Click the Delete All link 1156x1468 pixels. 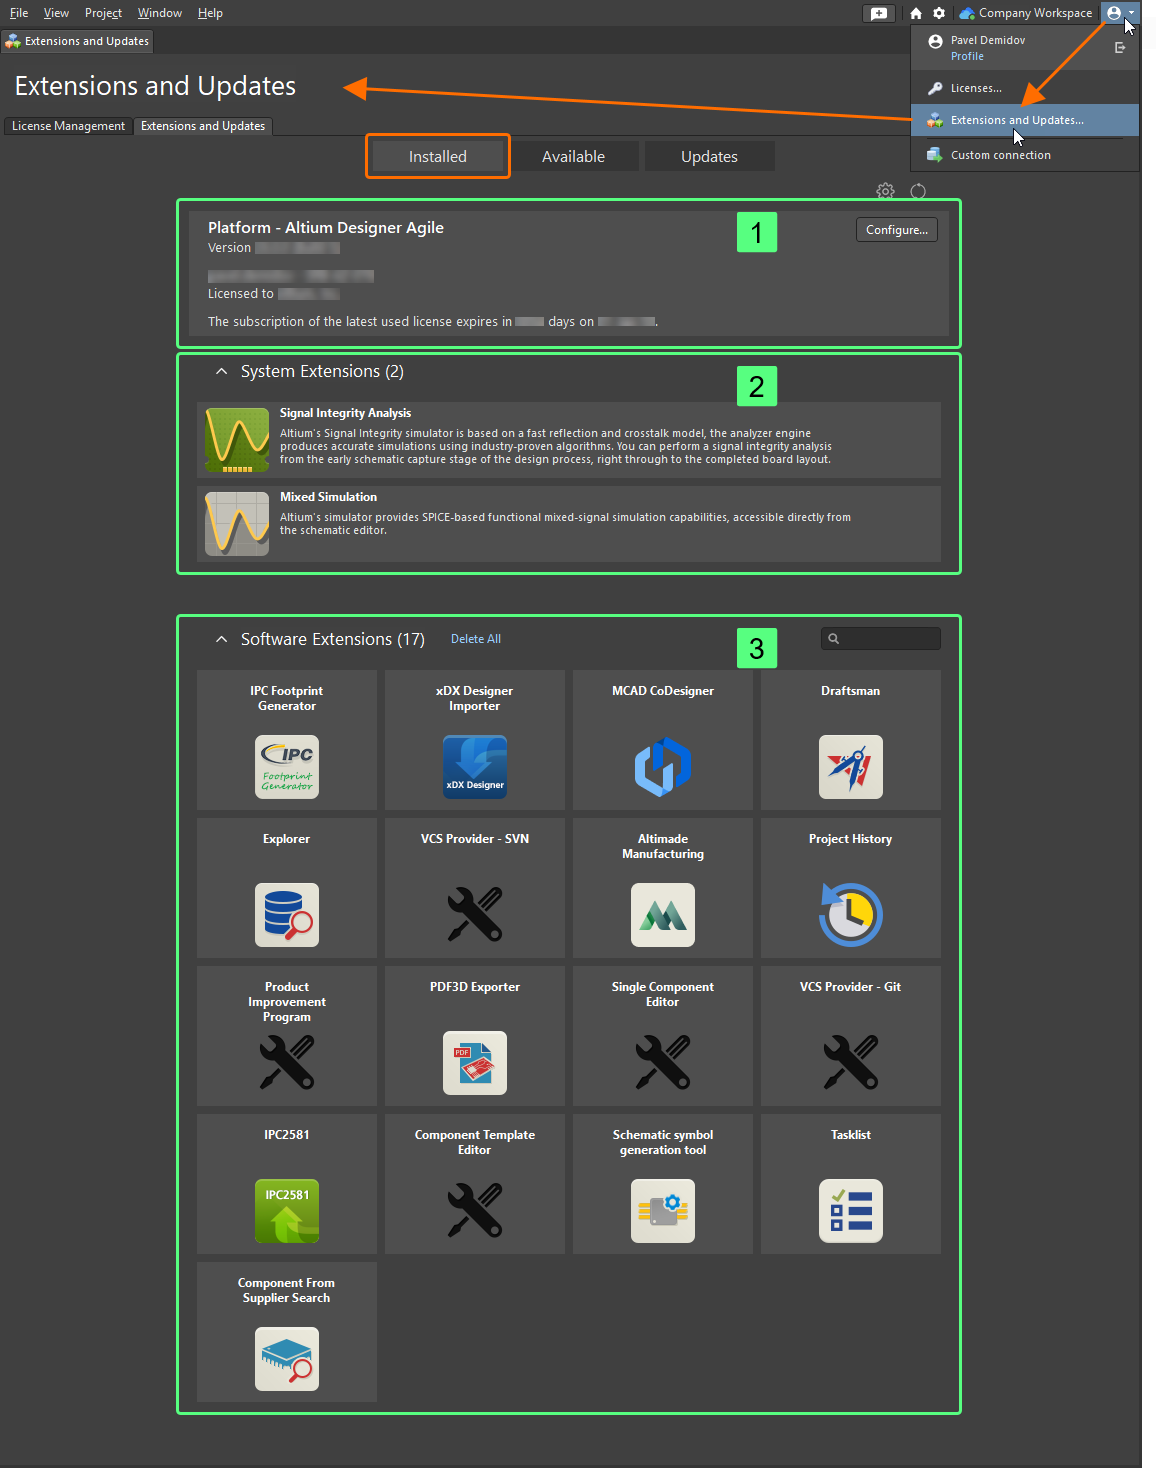coord(475,638)
